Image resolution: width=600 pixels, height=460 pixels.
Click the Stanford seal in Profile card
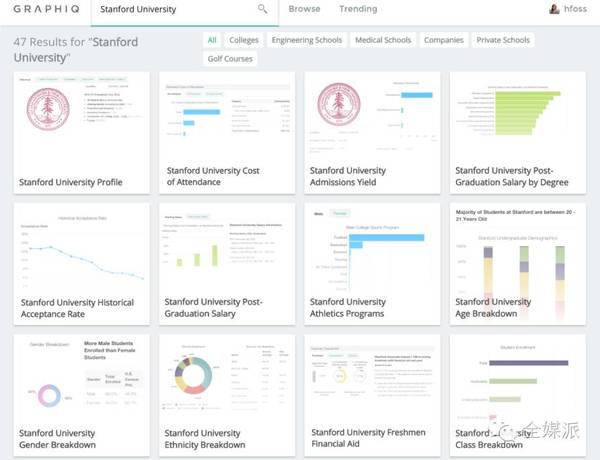point(48,109)
